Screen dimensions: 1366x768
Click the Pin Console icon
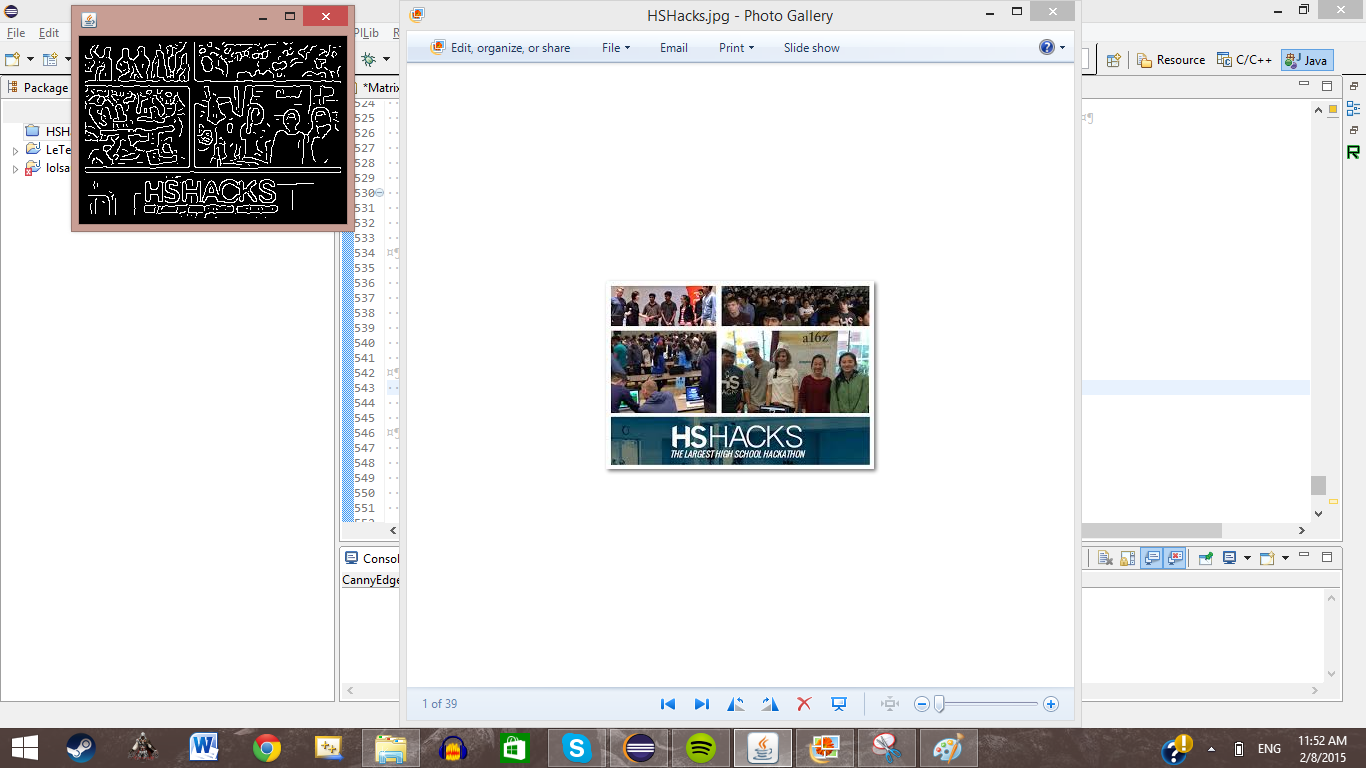coord(1205,558)
